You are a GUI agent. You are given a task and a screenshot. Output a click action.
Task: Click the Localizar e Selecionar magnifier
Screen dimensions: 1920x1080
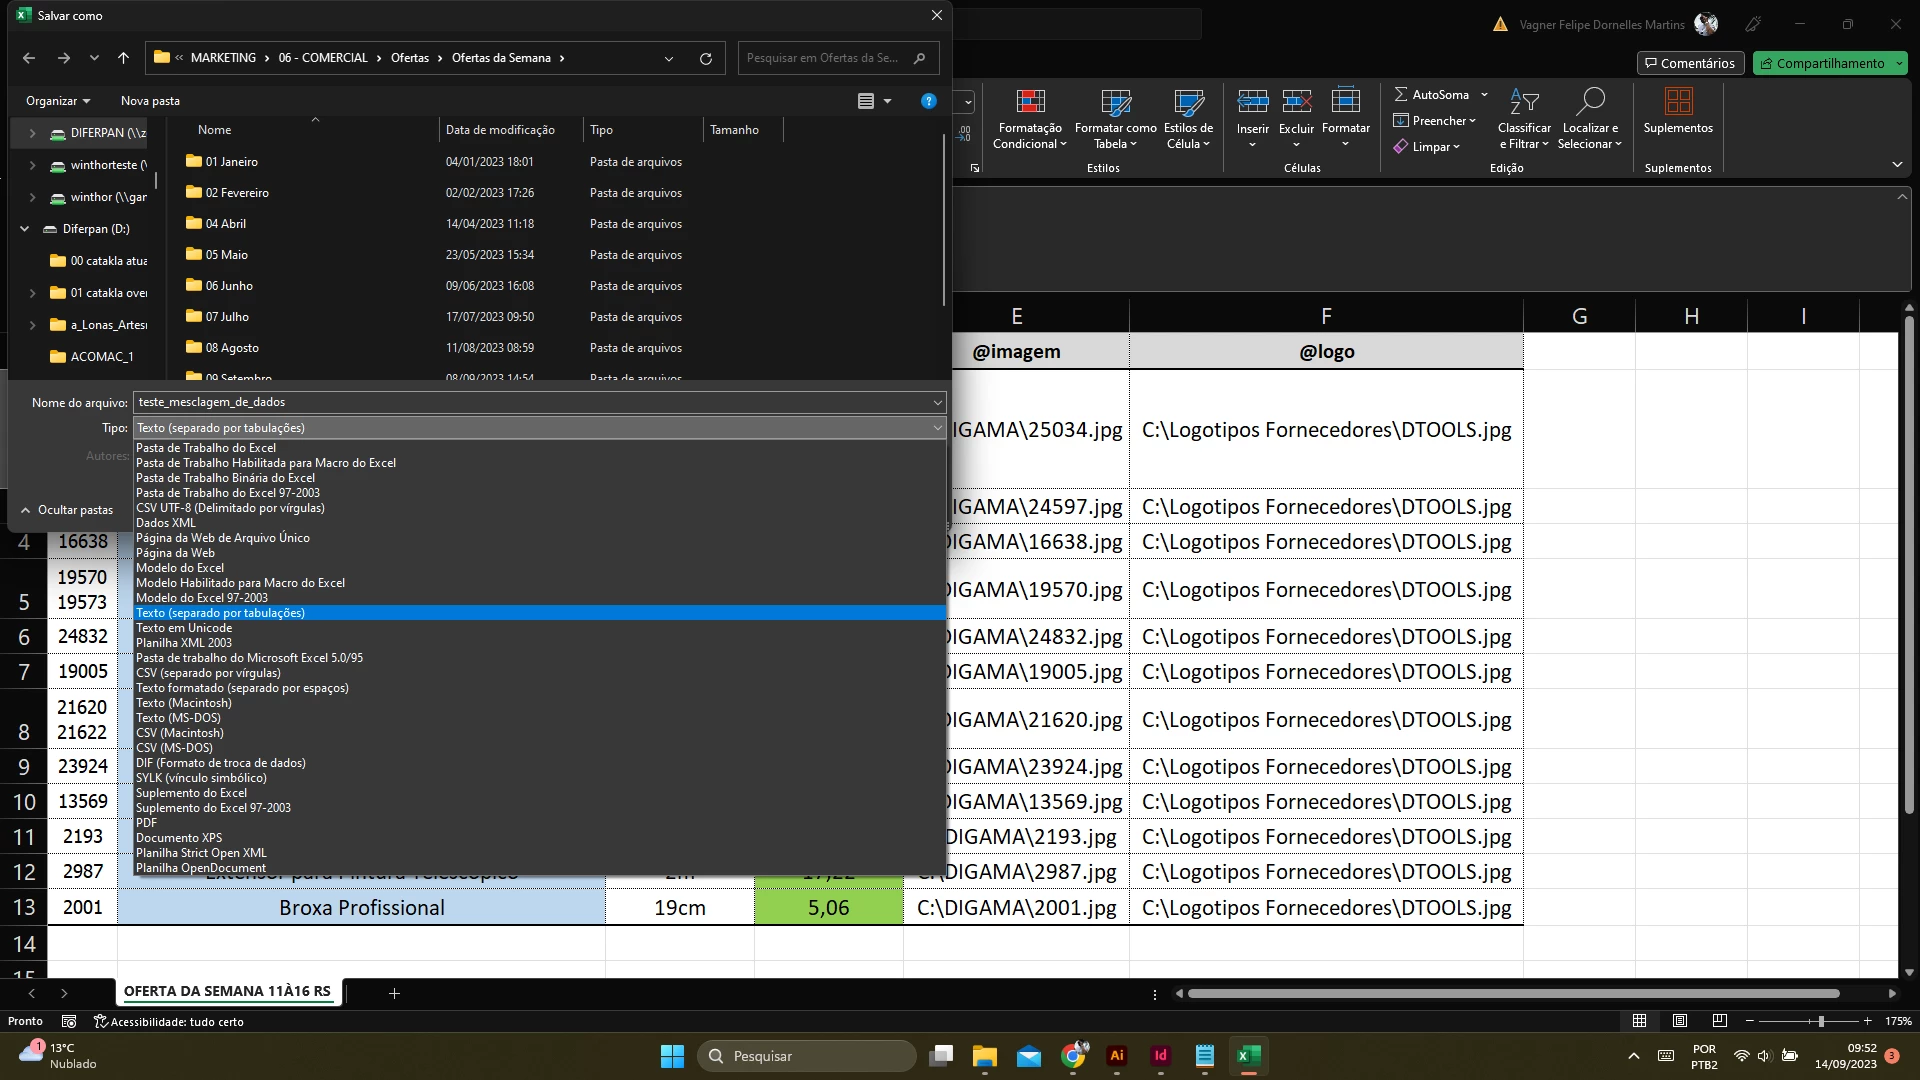click(x=1590, y=101)
